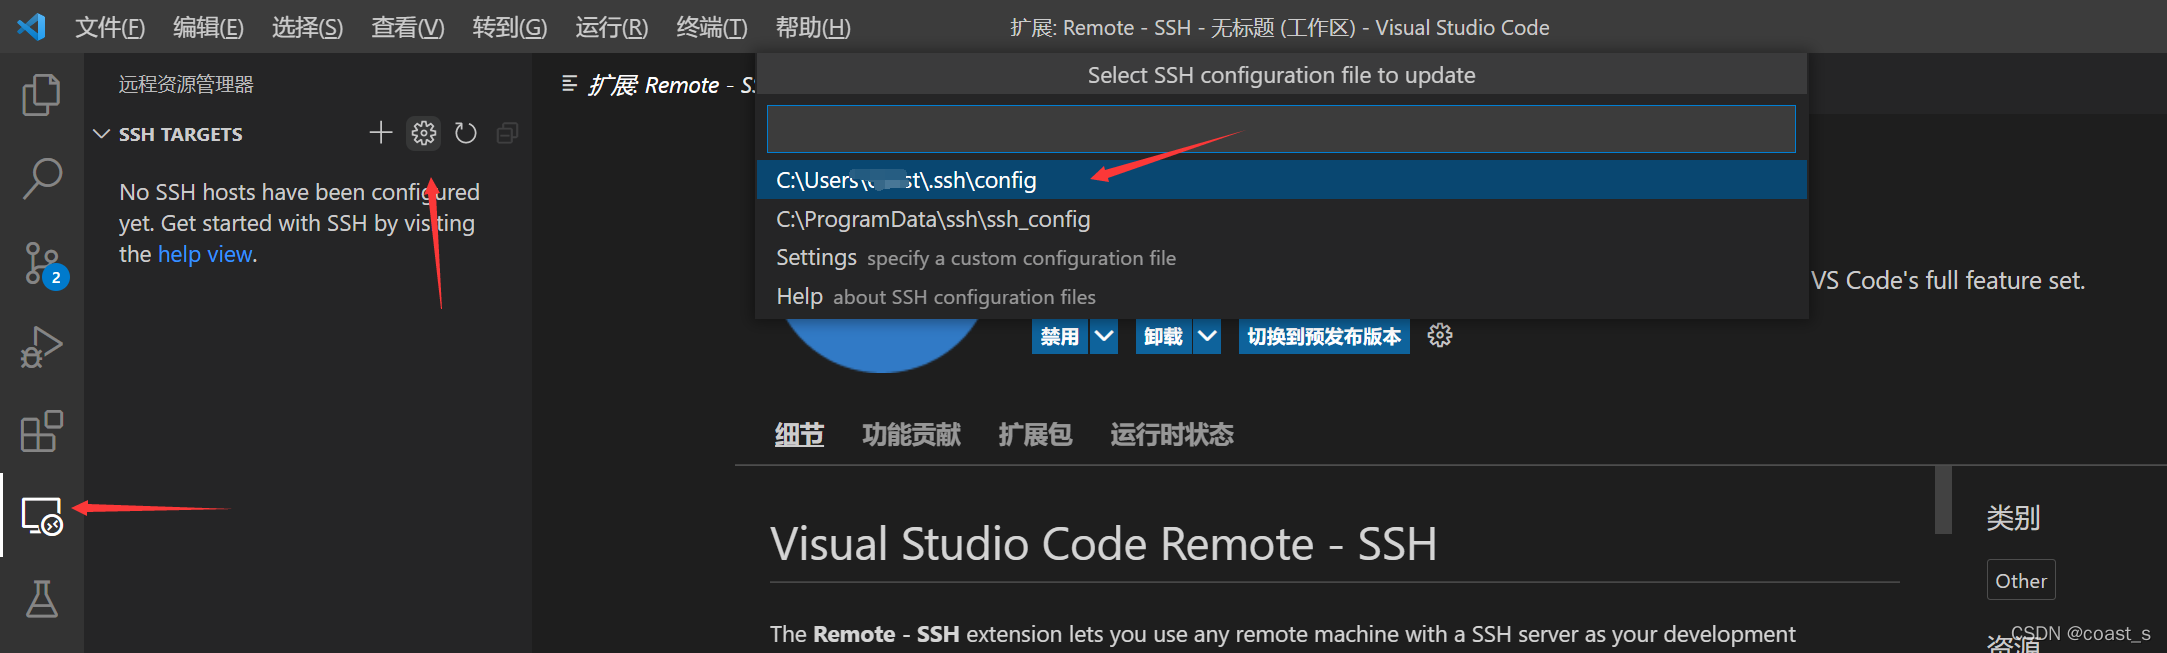Open the 文件(F) menu
Image resolution: width=2167 pixels, height=653 pixels.
tap(110, 28)
